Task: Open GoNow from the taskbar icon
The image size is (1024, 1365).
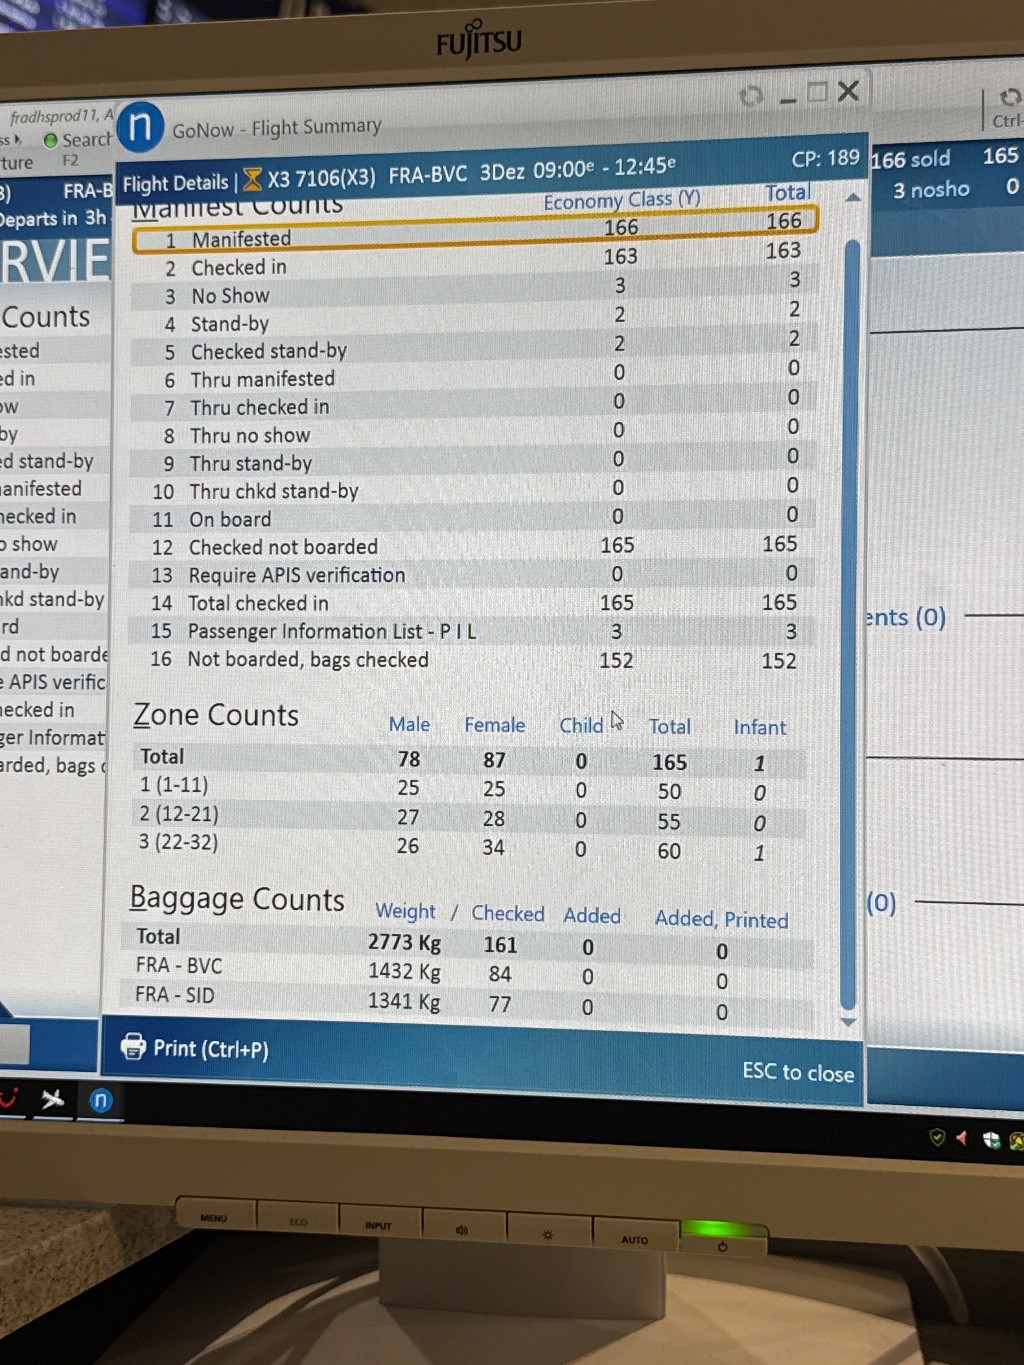Action: (x=101, y=1101)
